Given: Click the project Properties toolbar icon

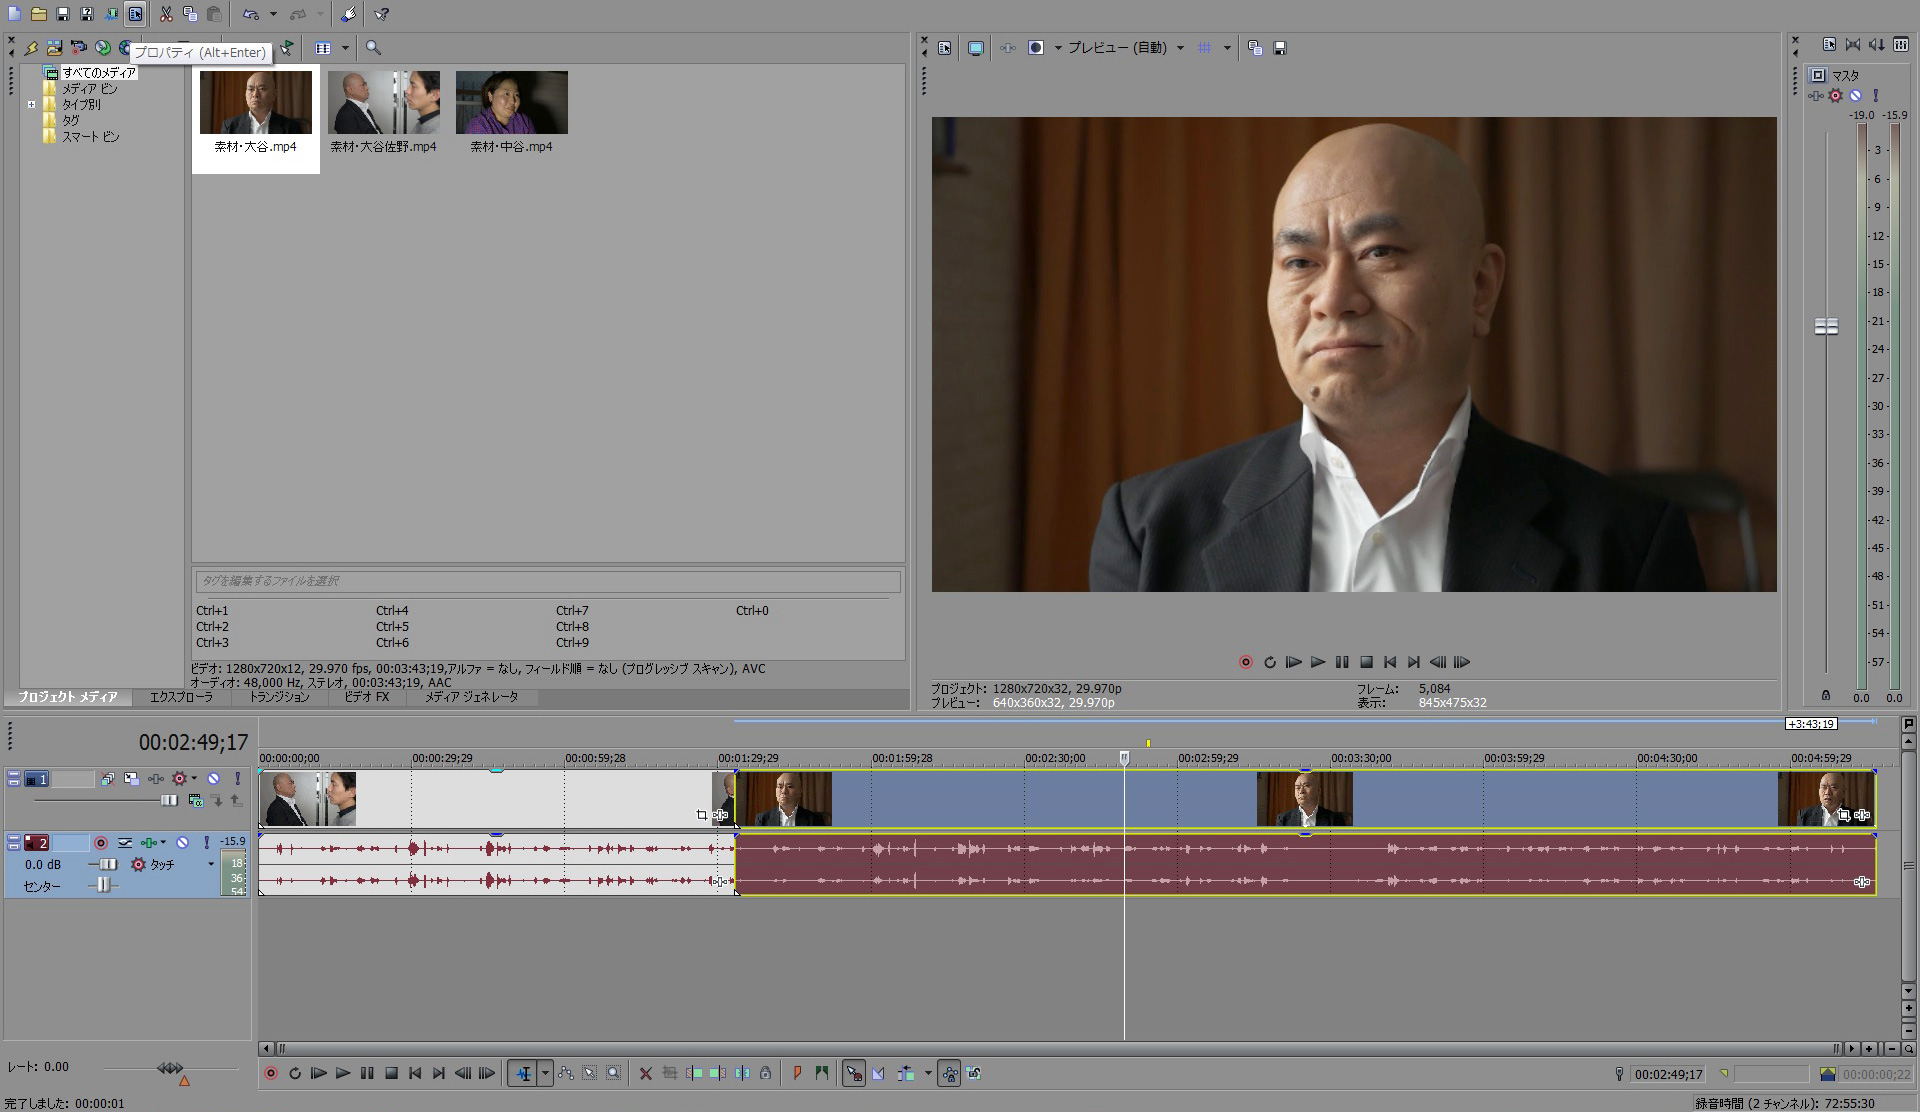Looking at the screenshot, I should (x=135, y=14).
